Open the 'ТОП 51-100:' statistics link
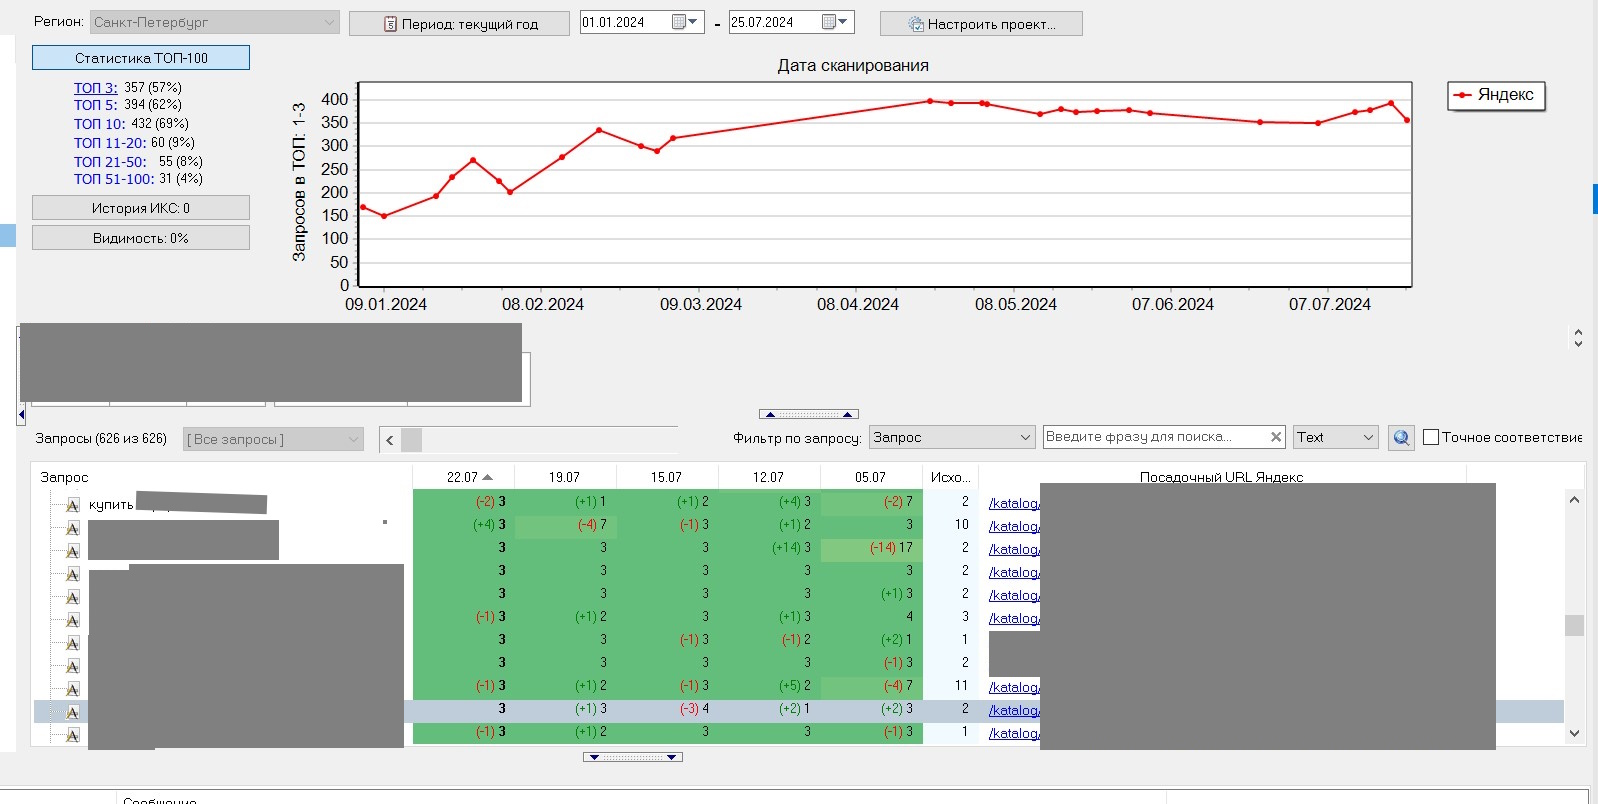 click(x=114, y=179)
